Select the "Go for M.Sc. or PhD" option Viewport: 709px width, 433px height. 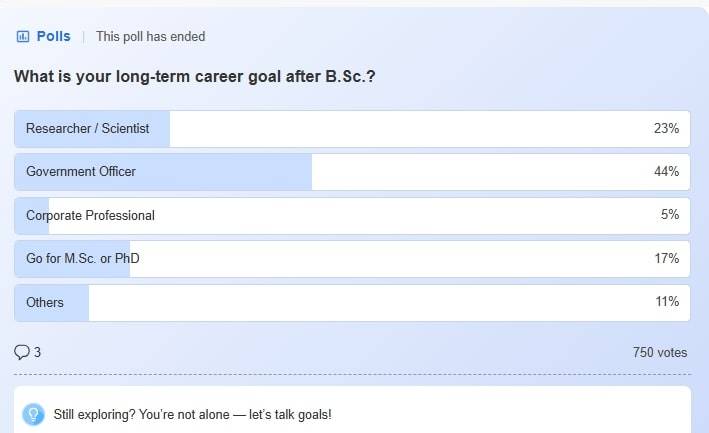tap(83, 259)
